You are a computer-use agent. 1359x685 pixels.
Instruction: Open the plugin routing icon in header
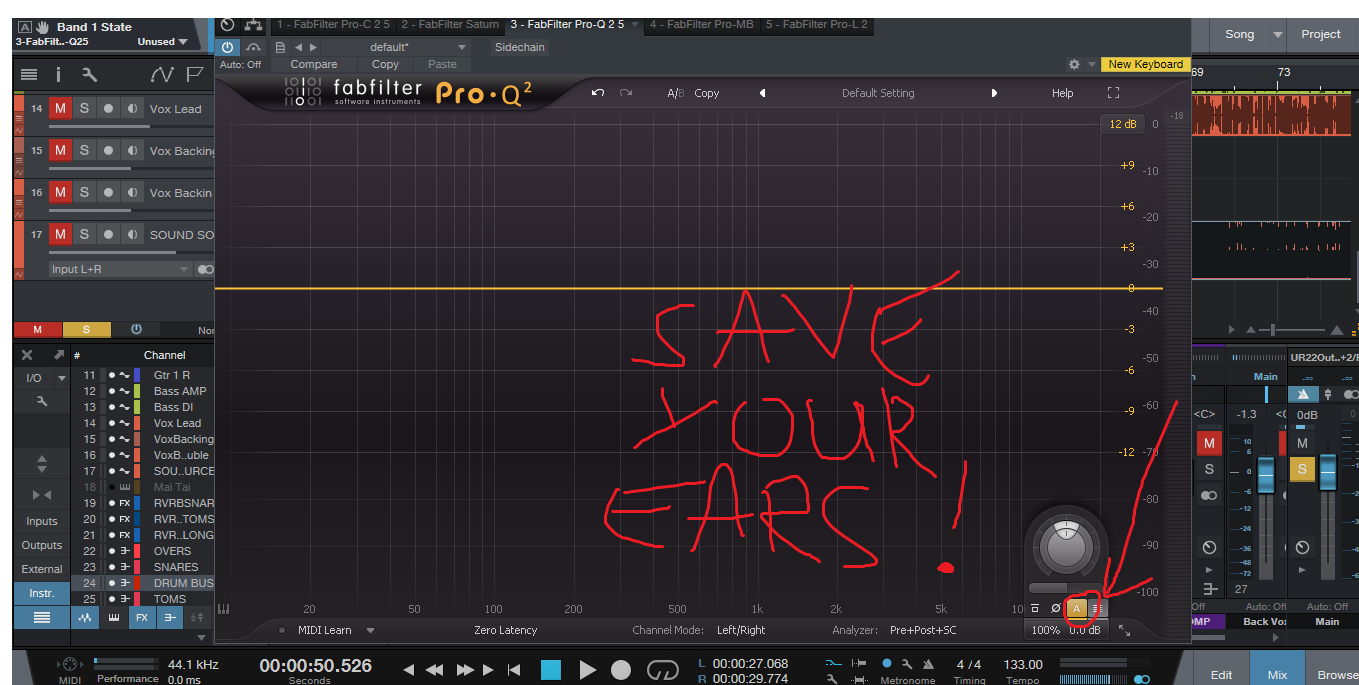coord(254,24)
